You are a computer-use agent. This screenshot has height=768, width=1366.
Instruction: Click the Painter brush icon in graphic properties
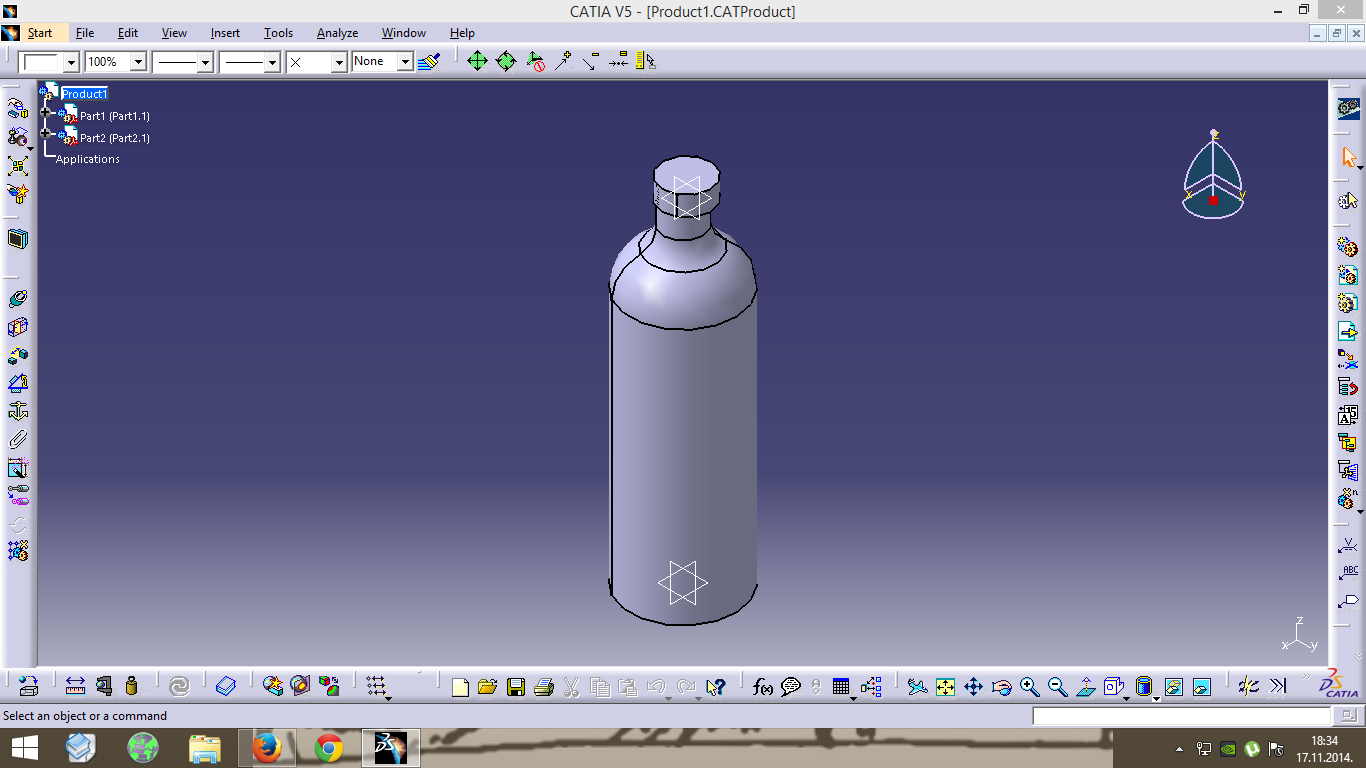[429, 62]
